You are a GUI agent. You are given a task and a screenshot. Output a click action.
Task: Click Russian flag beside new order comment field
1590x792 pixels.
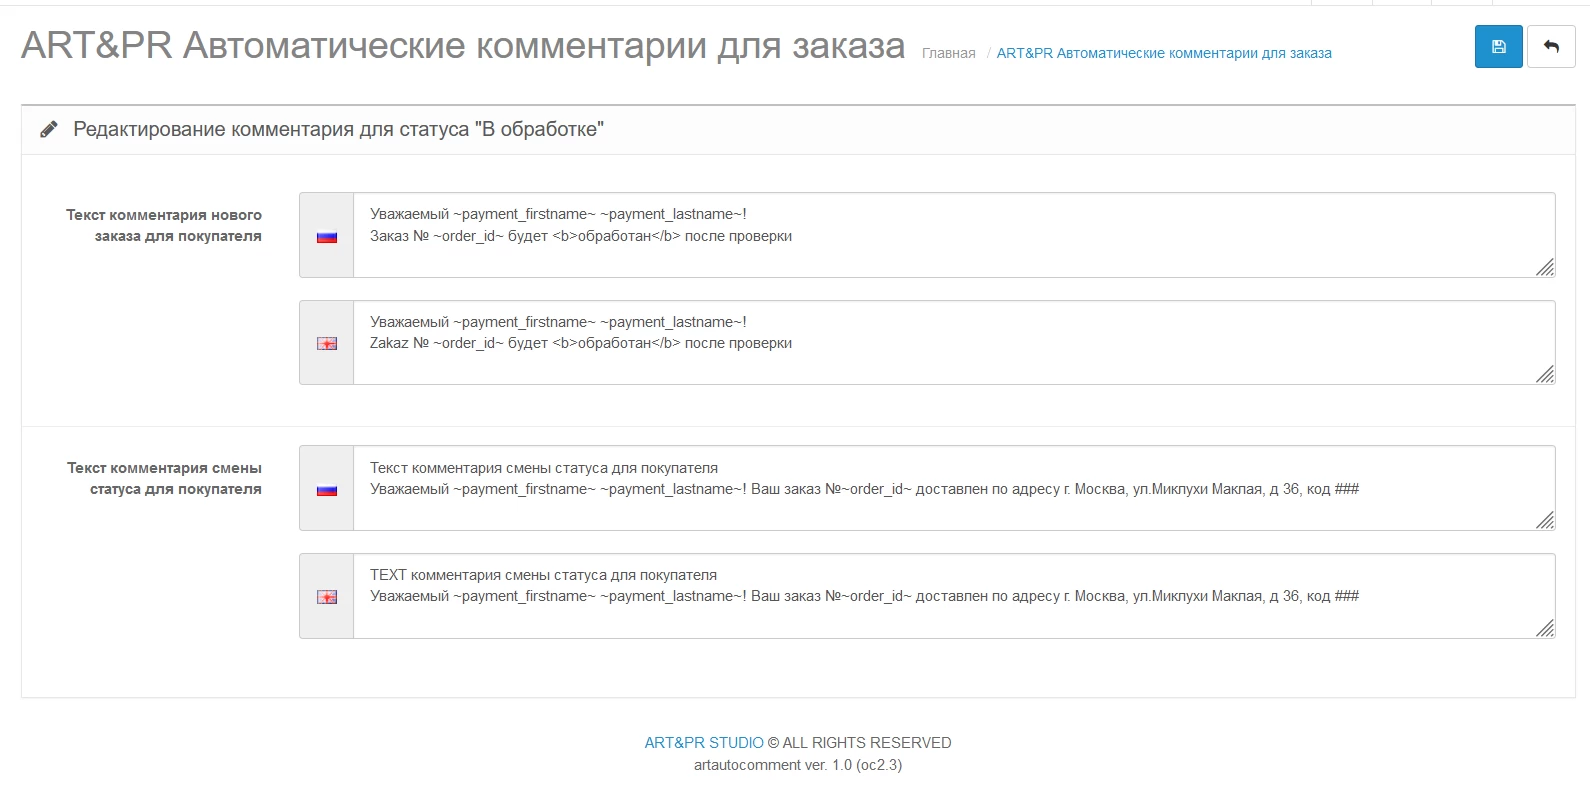(x=327, y=237)
